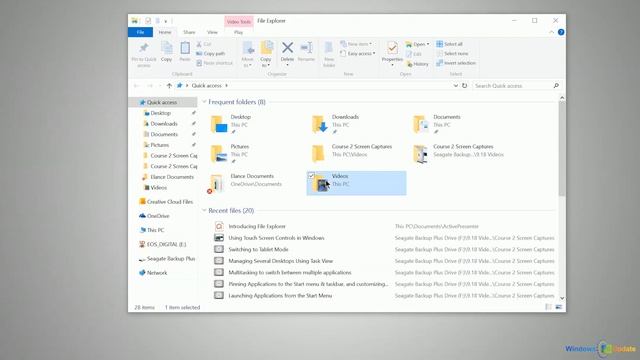Click the Refresh button in address bar
640x360 pixels.
[464, 86]
